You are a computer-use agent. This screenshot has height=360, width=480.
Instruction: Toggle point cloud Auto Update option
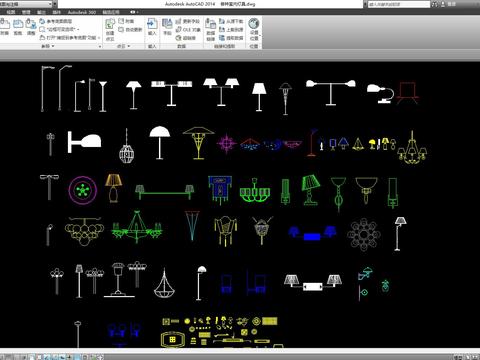coord(130,30)
